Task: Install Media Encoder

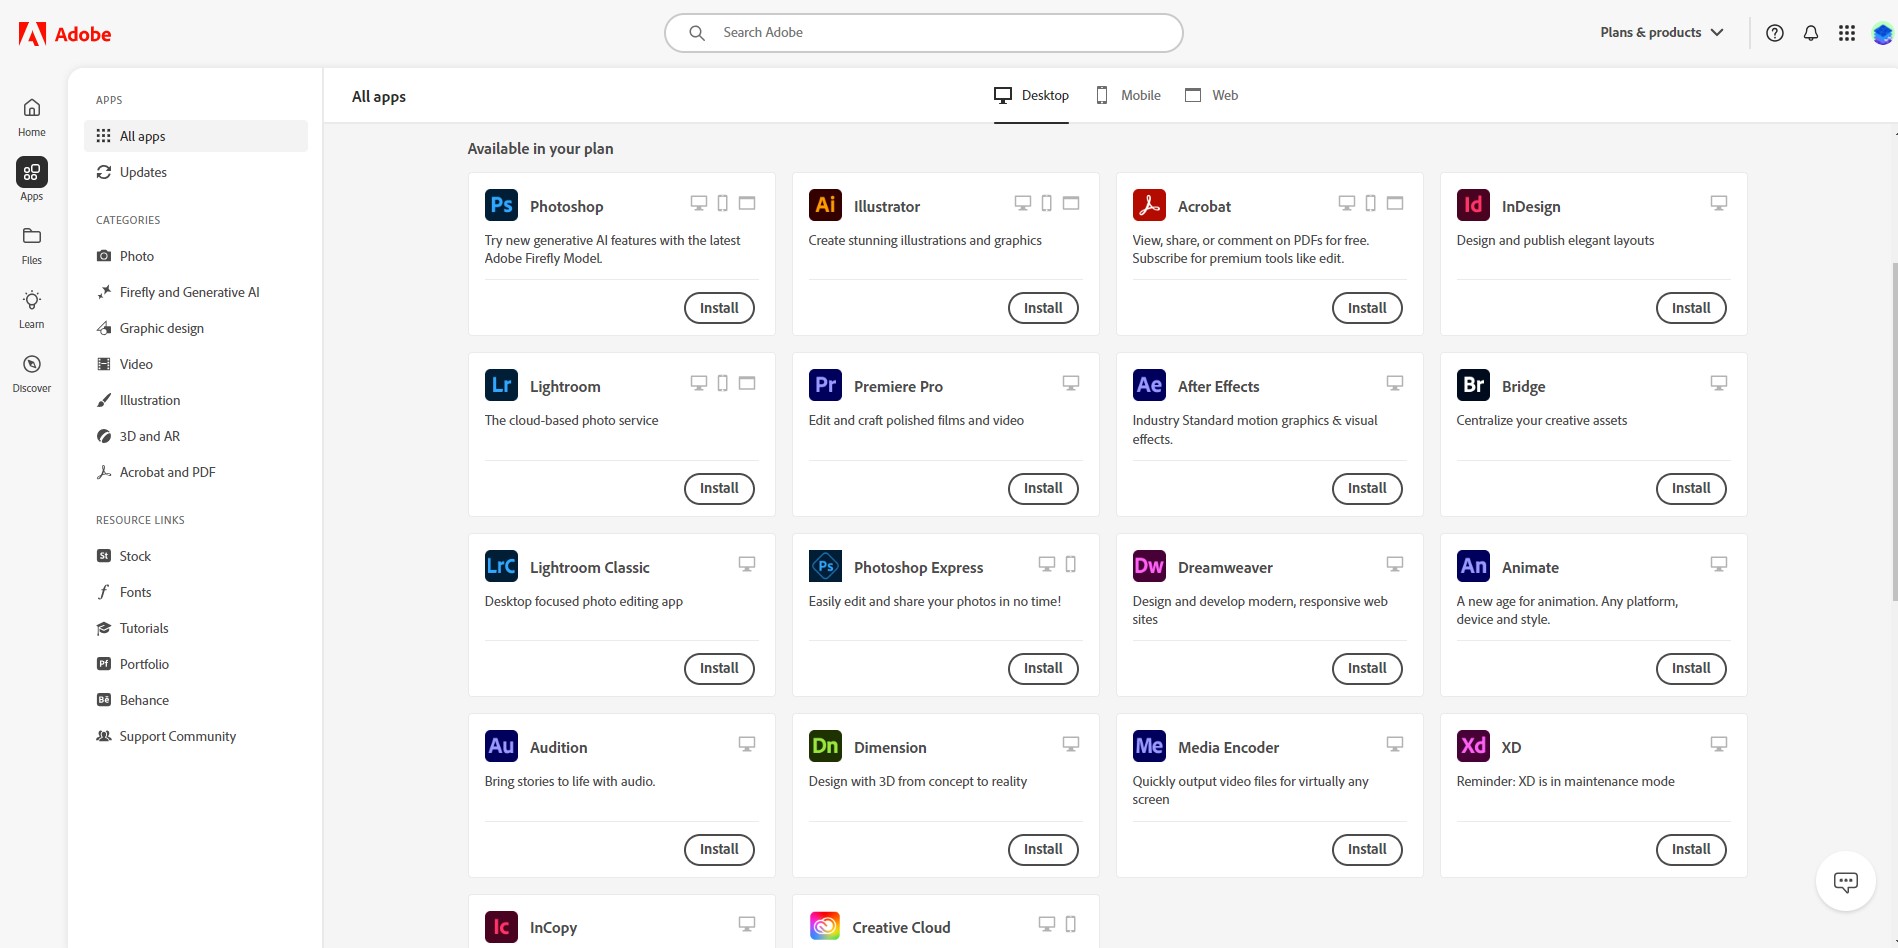Action: 1367,849
